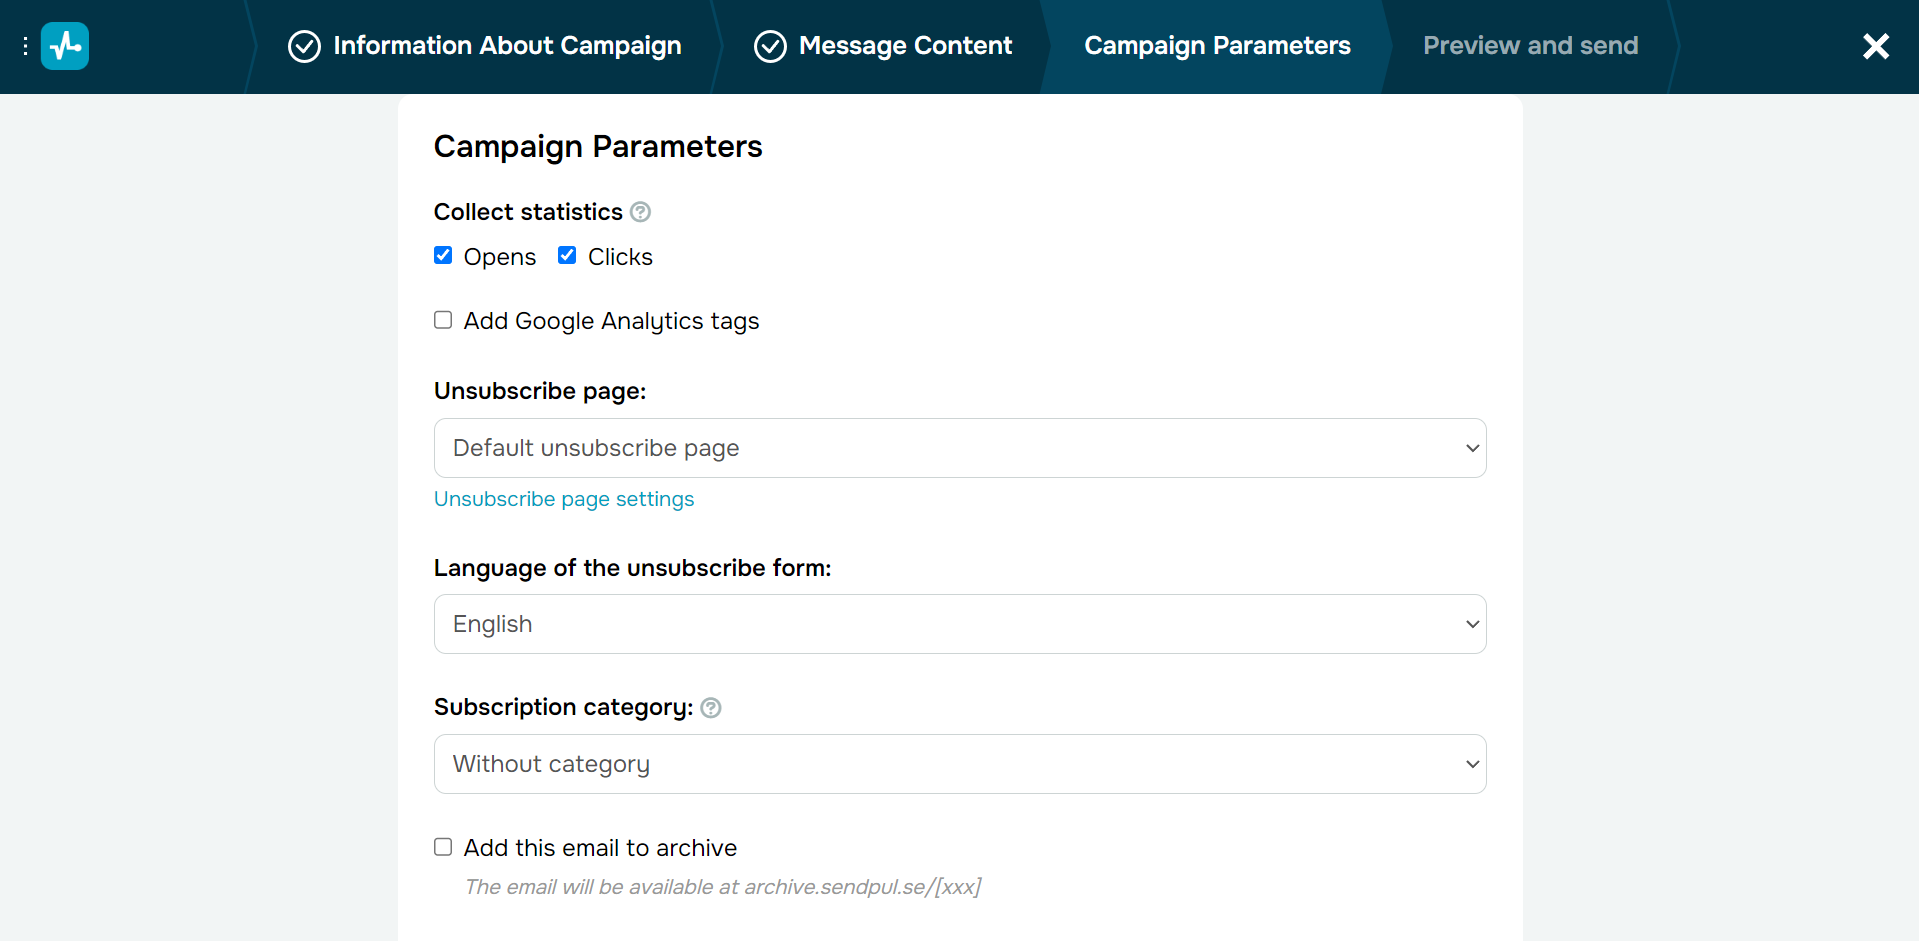Screen dimensions: 1919x941
Task: Click the Subscription category help icon
Action: (711, 708)
